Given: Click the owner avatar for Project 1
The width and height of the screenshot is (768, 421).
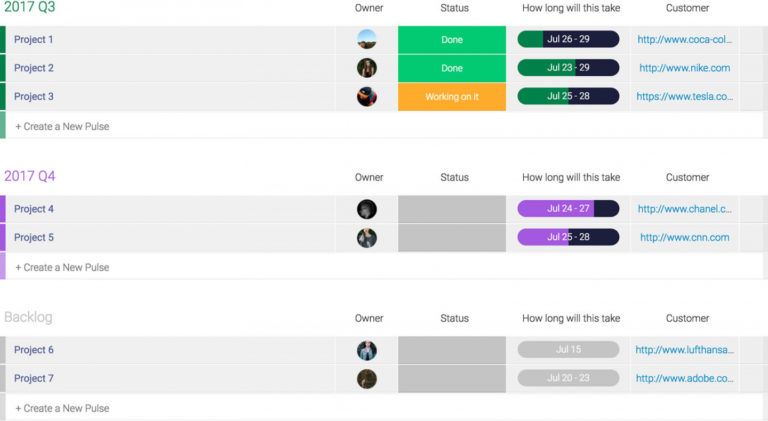Looking at the screenshot, I should click(x=367, y=40).
